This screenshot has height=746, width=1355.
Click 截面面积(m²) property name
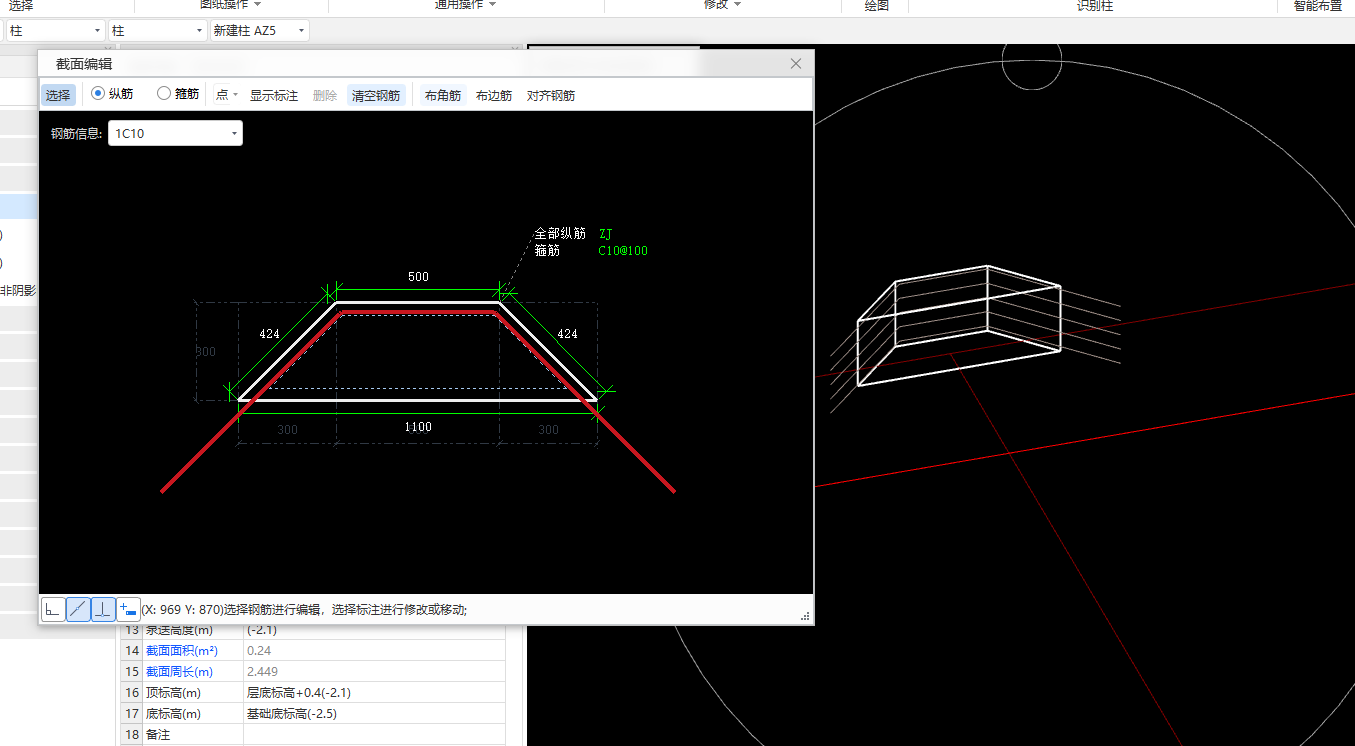[x=182, y=650]
